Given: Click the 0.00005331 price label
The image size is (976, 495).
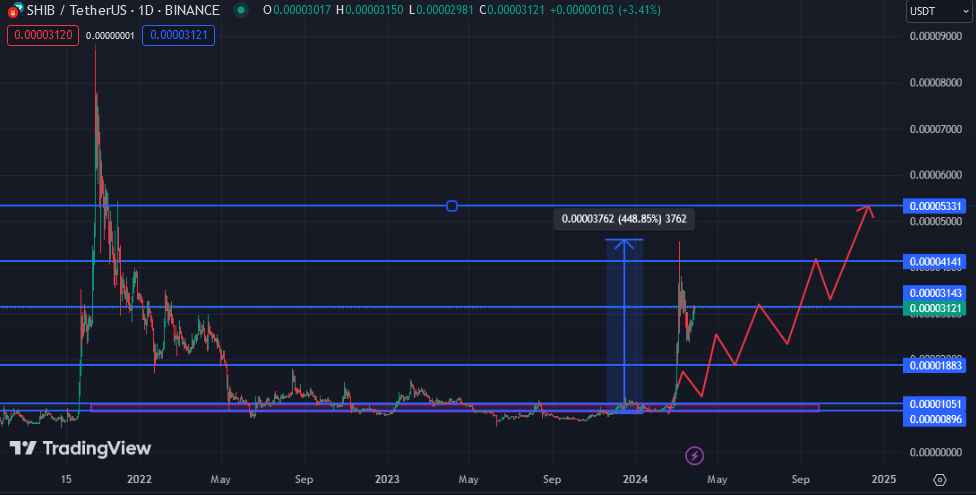Looking at the screenshot, I should (936, 206).
